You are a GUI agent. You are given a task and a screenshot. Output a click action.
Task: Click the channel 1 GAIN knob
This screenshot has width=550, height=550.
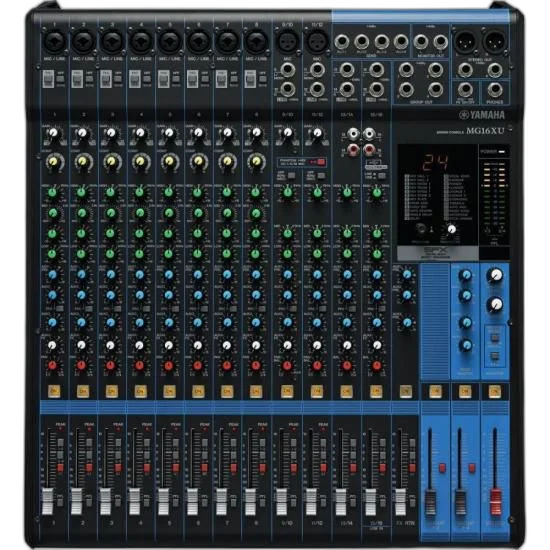pos(53,133)
